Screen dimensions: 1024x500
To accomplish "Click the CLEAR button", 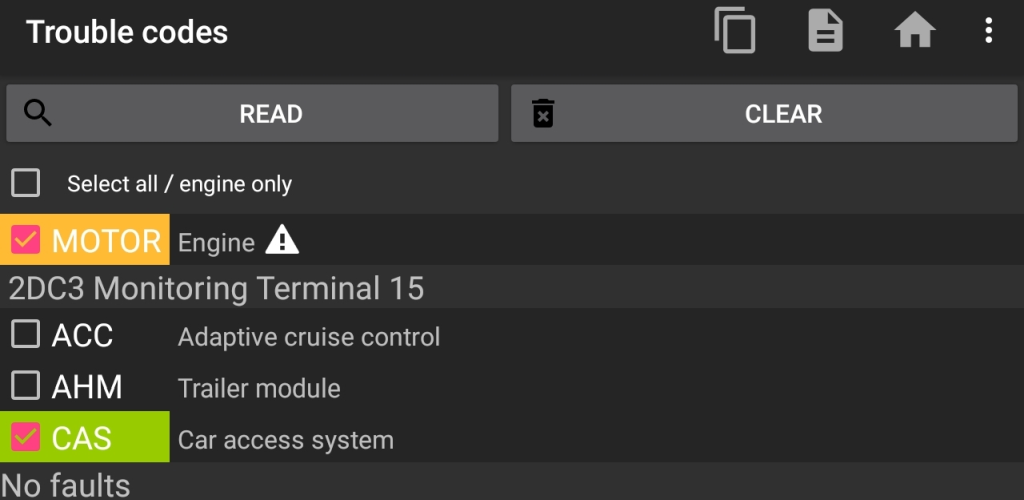I will [764, 114].
